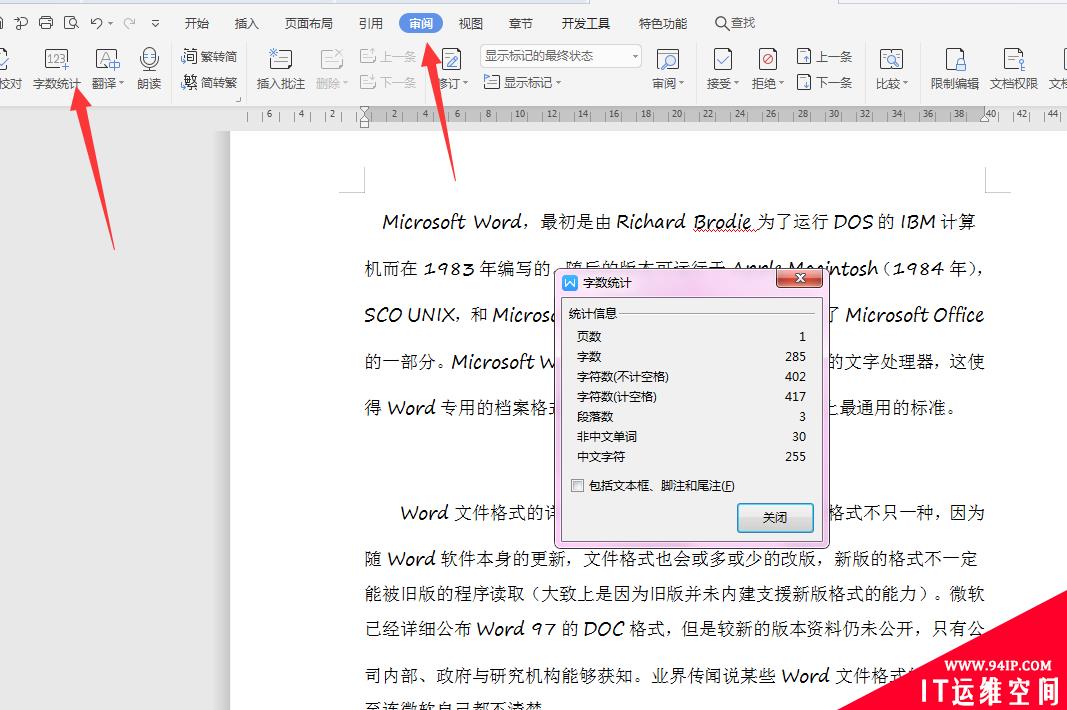Expand the 翻译 dropdown arrow
This screenshot has height=710, width=1067.
(122, 83)
